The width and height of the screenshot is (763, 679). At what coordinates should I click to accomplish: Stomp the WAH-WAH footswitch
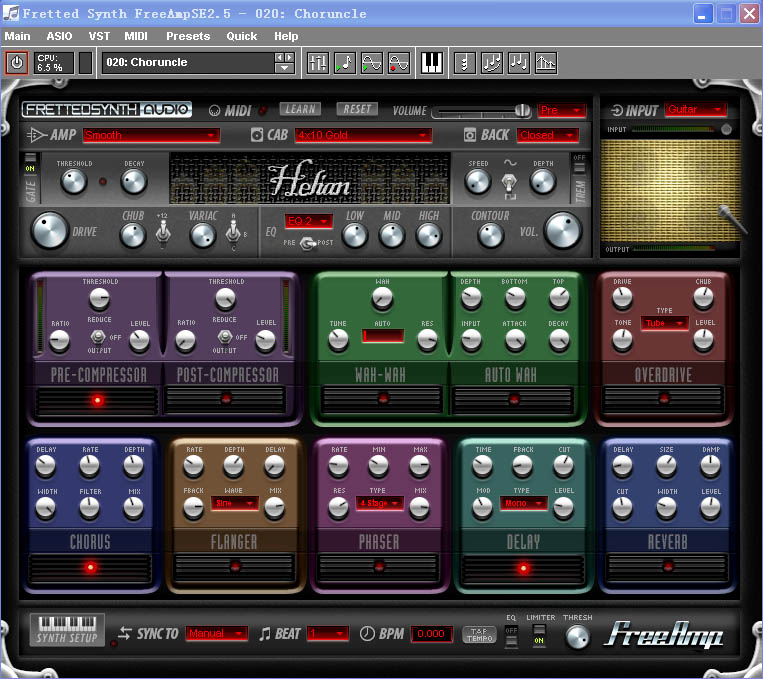[x=382, y=400]
